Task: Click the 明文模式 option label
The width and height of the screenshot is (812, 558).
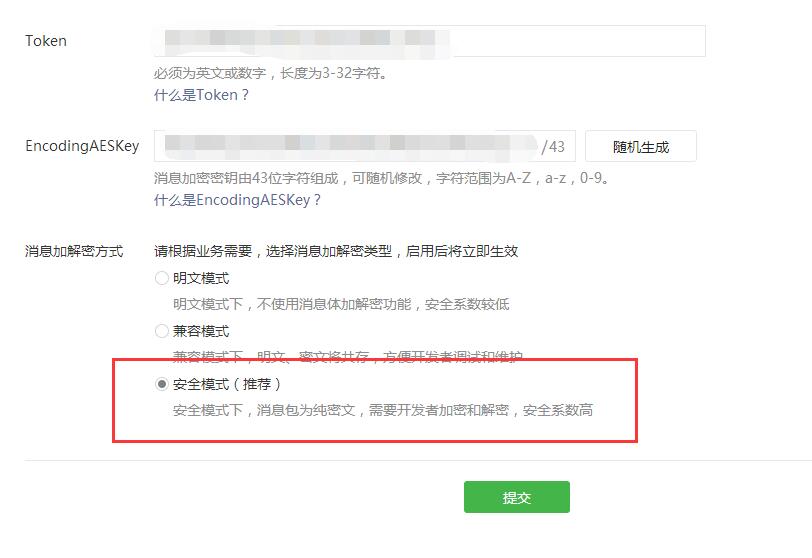Action: point(201,278)
